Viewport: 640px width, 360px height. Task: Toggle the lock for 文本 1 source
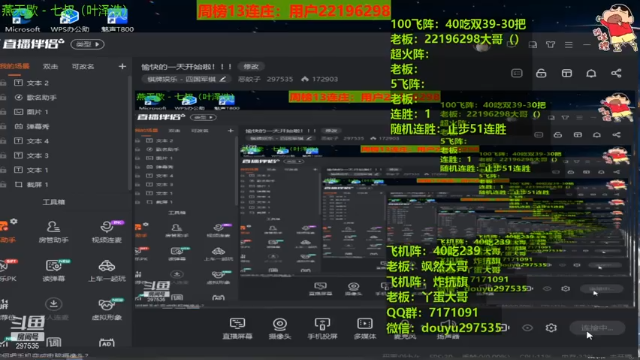click(x=3, y=170)
